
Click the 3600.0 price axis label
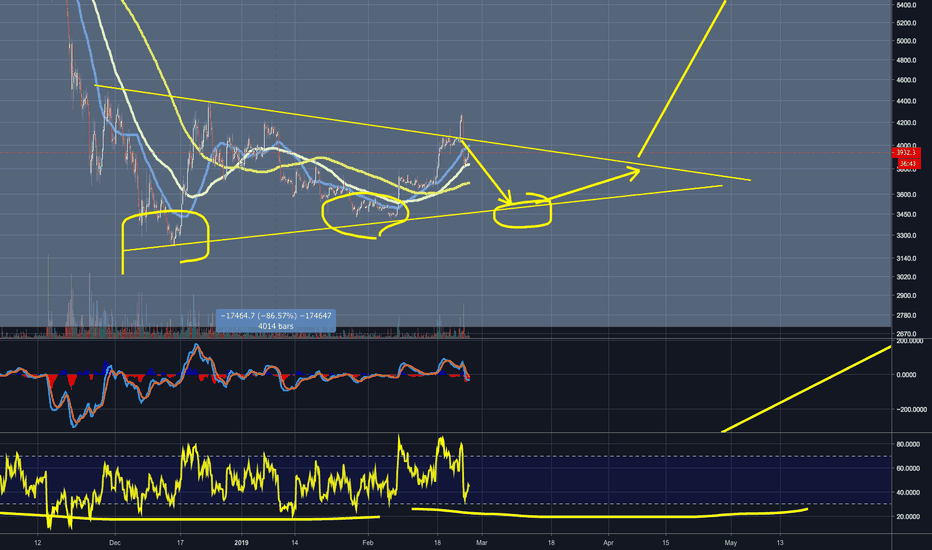pyautogui.click(x=906, y=194)
